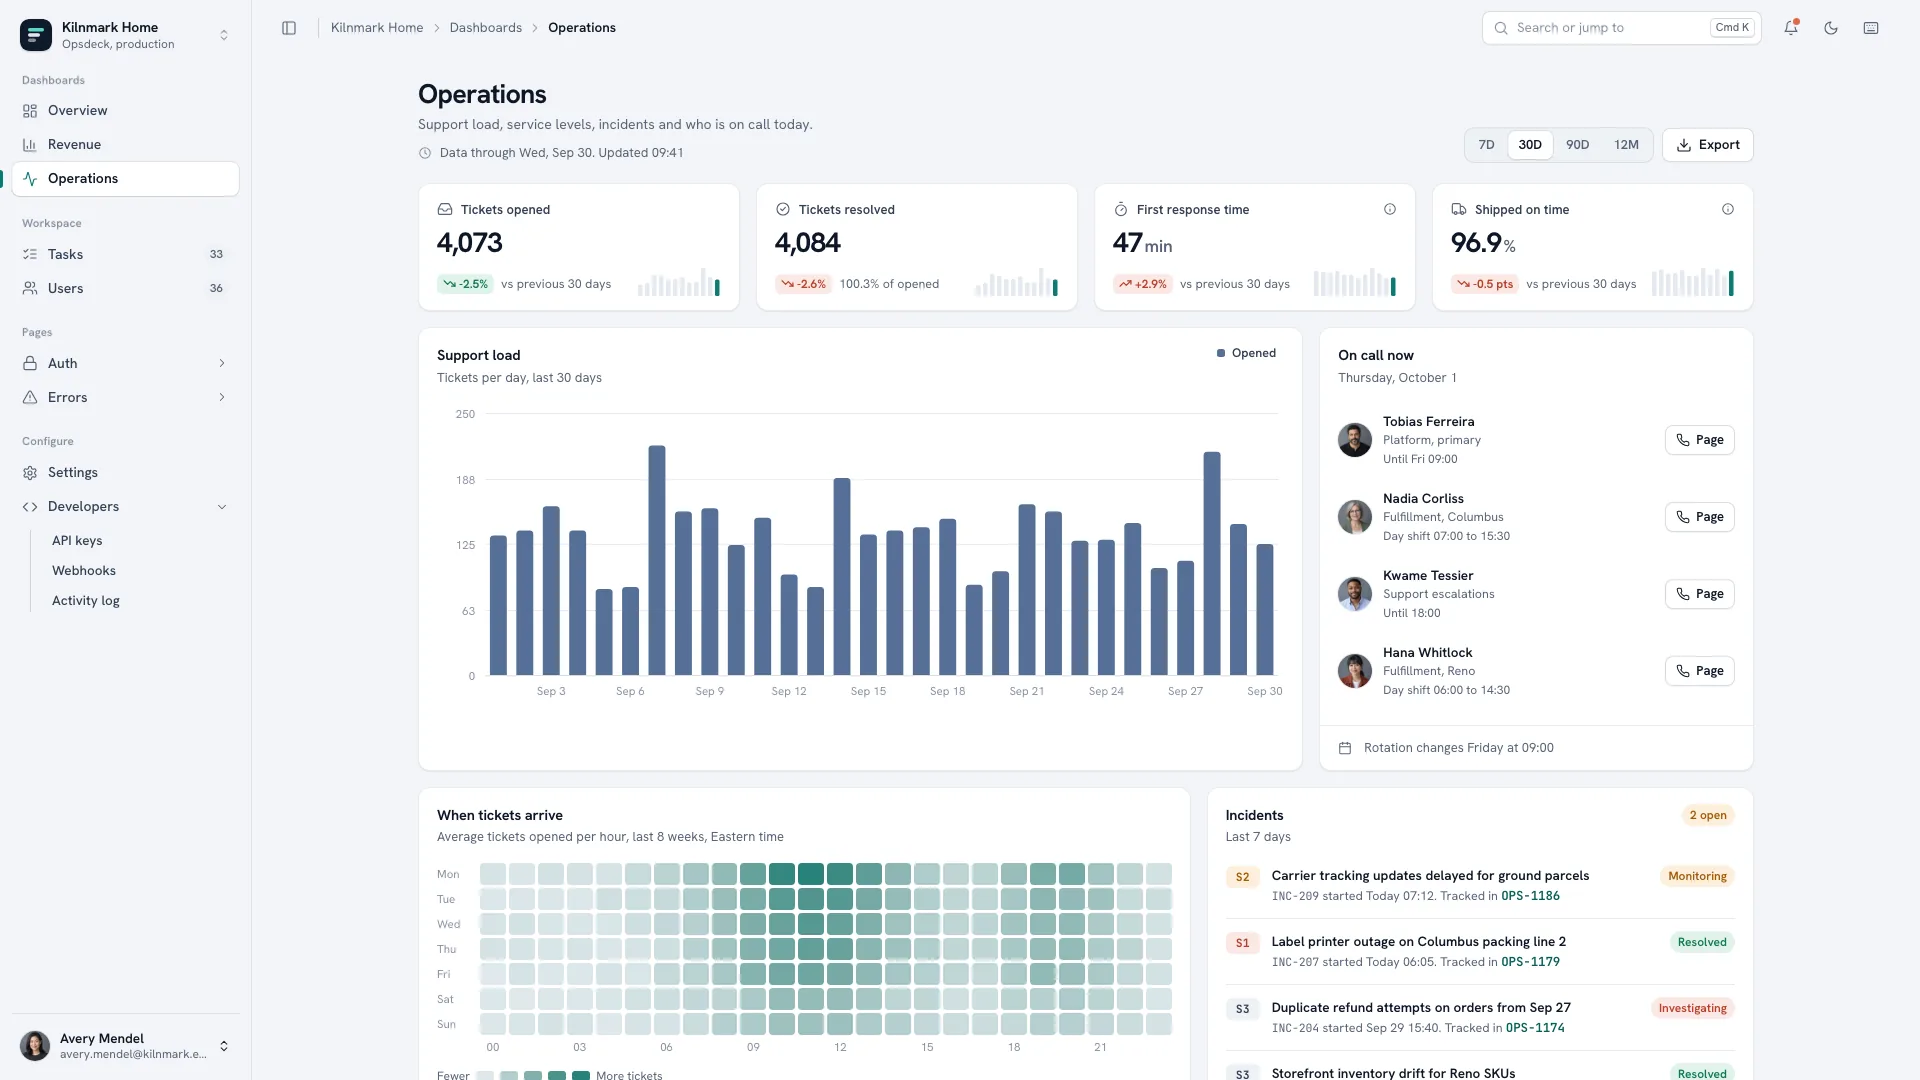Click Kilnmark Home in the breadcrumb
1920x1080 pixels.
point(377,28)
